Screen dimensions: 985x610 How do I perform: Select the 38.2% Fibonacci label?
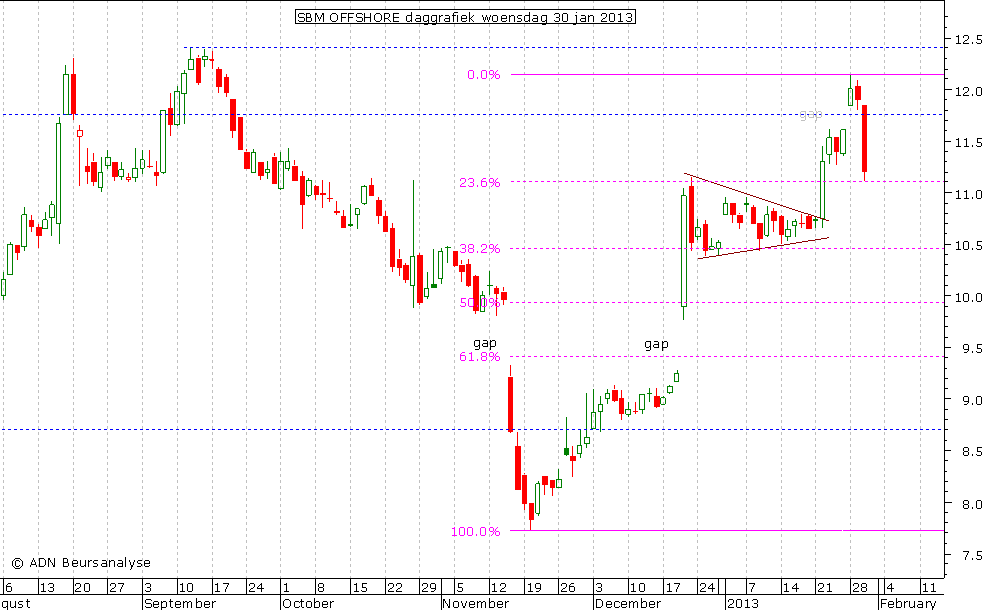click(x=480, y=249)
